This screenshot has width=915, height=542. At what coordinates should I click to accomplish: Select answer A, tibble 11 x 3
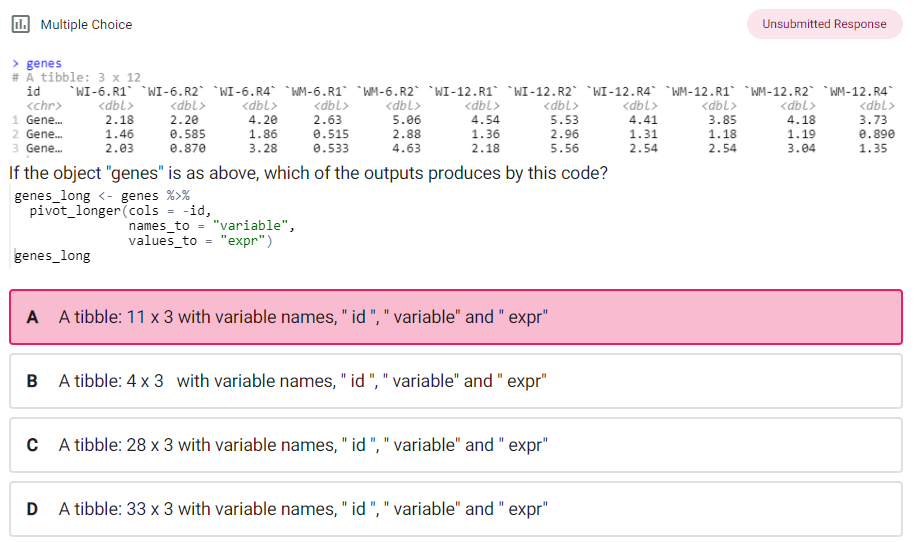[456, 317]
